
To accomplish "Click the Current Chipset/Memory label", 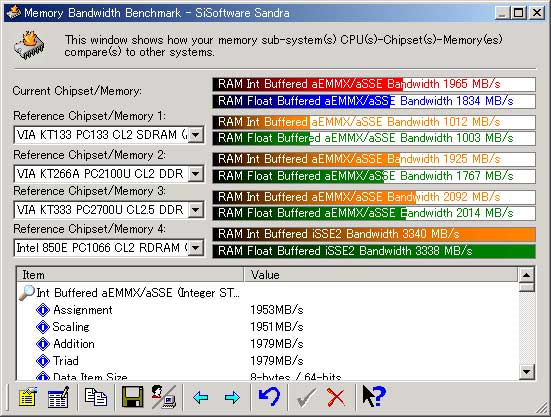I will tap(77, 91).
